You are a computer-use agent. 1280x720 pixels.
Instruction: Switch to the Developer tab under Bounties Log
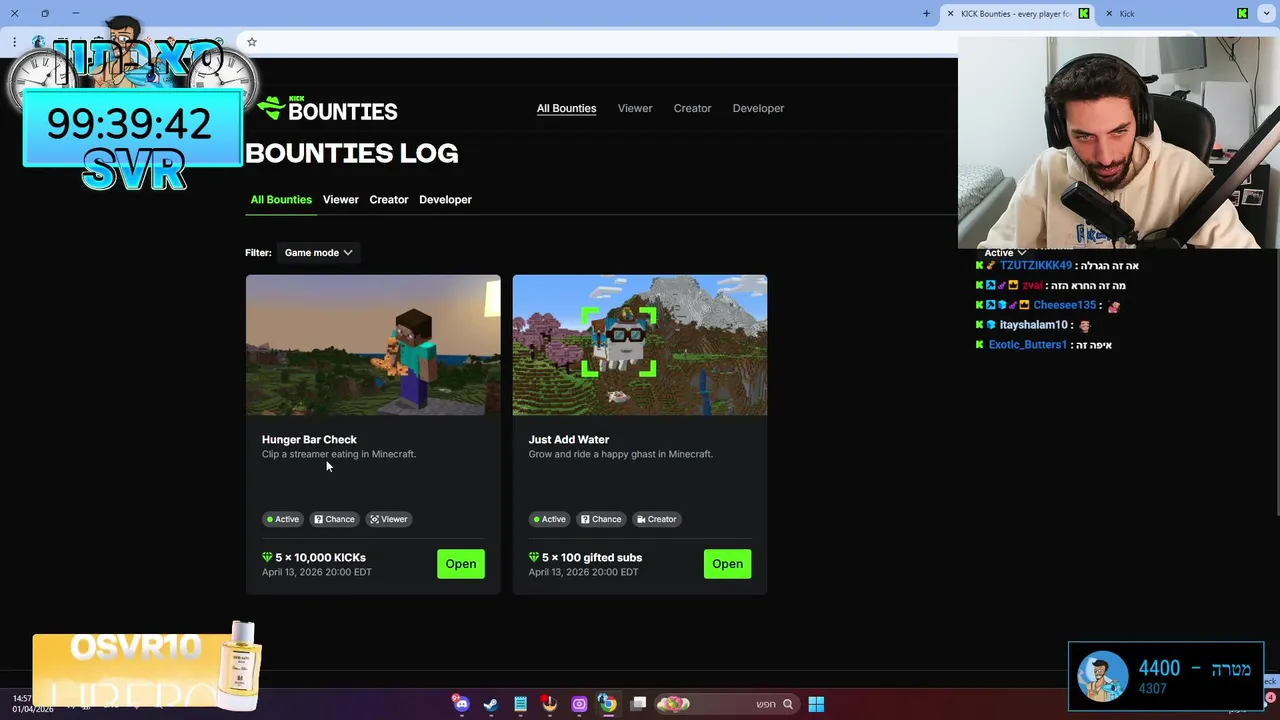point(445,199)
